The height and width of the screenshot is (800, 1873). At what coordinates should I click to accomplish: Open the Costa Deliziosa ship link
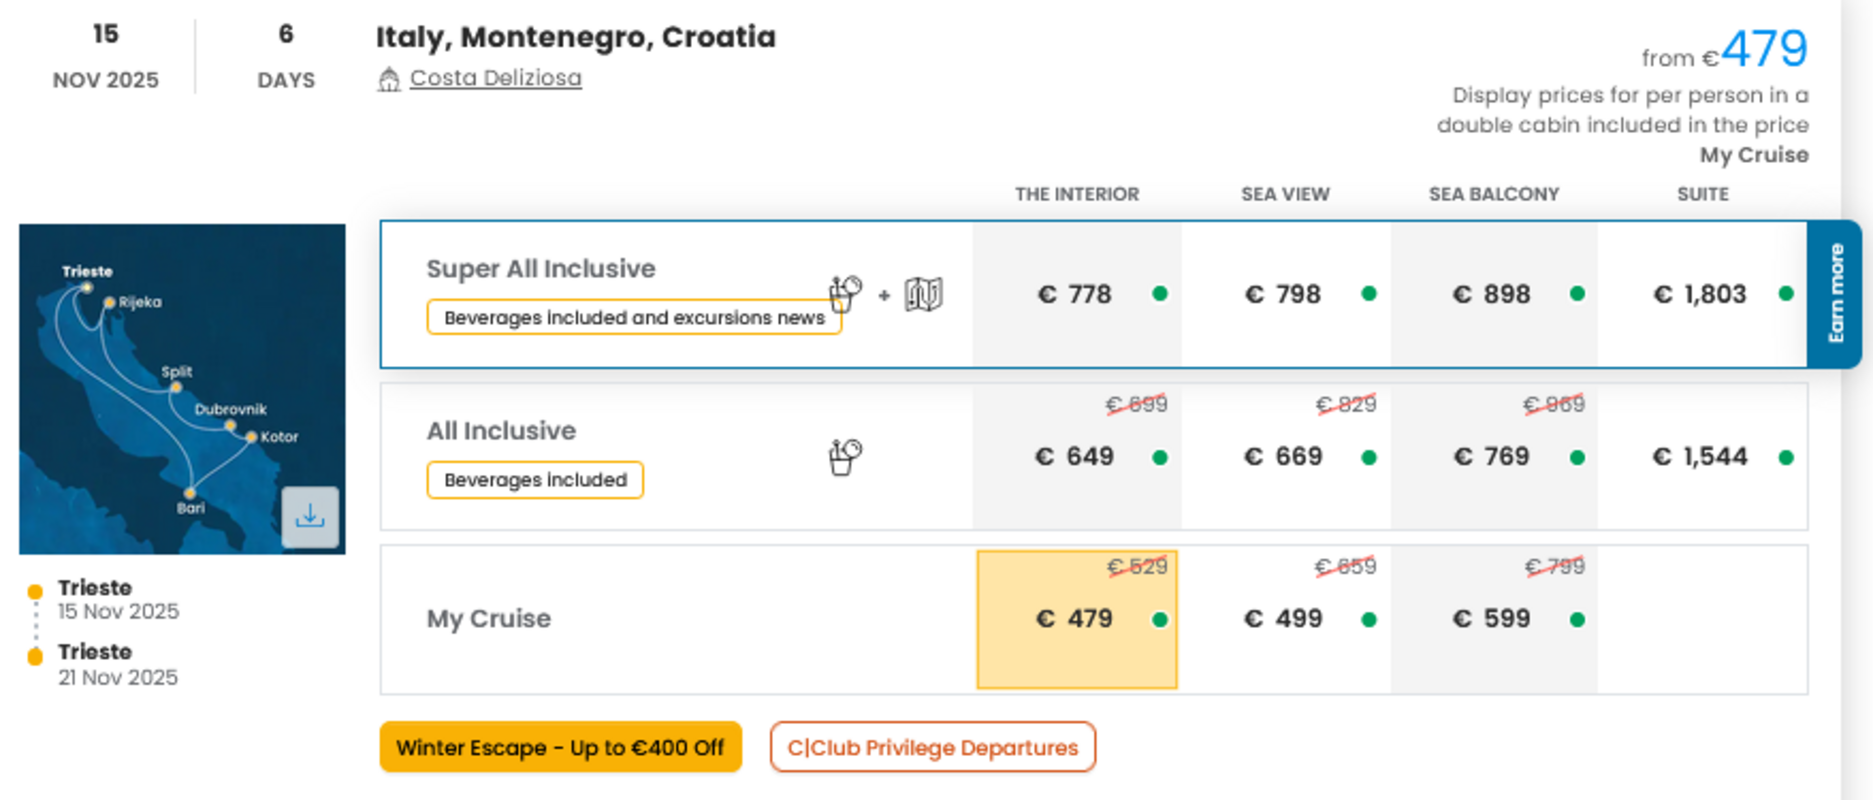496,78
